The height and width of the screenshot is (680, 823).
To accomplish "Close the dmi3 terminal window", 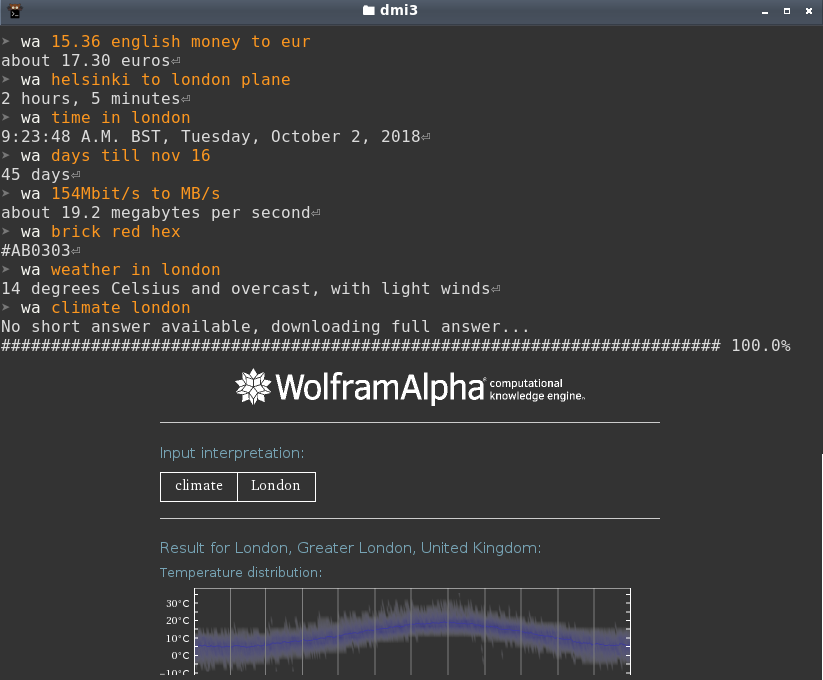I will pyautogui.click(x=809, y=11).
